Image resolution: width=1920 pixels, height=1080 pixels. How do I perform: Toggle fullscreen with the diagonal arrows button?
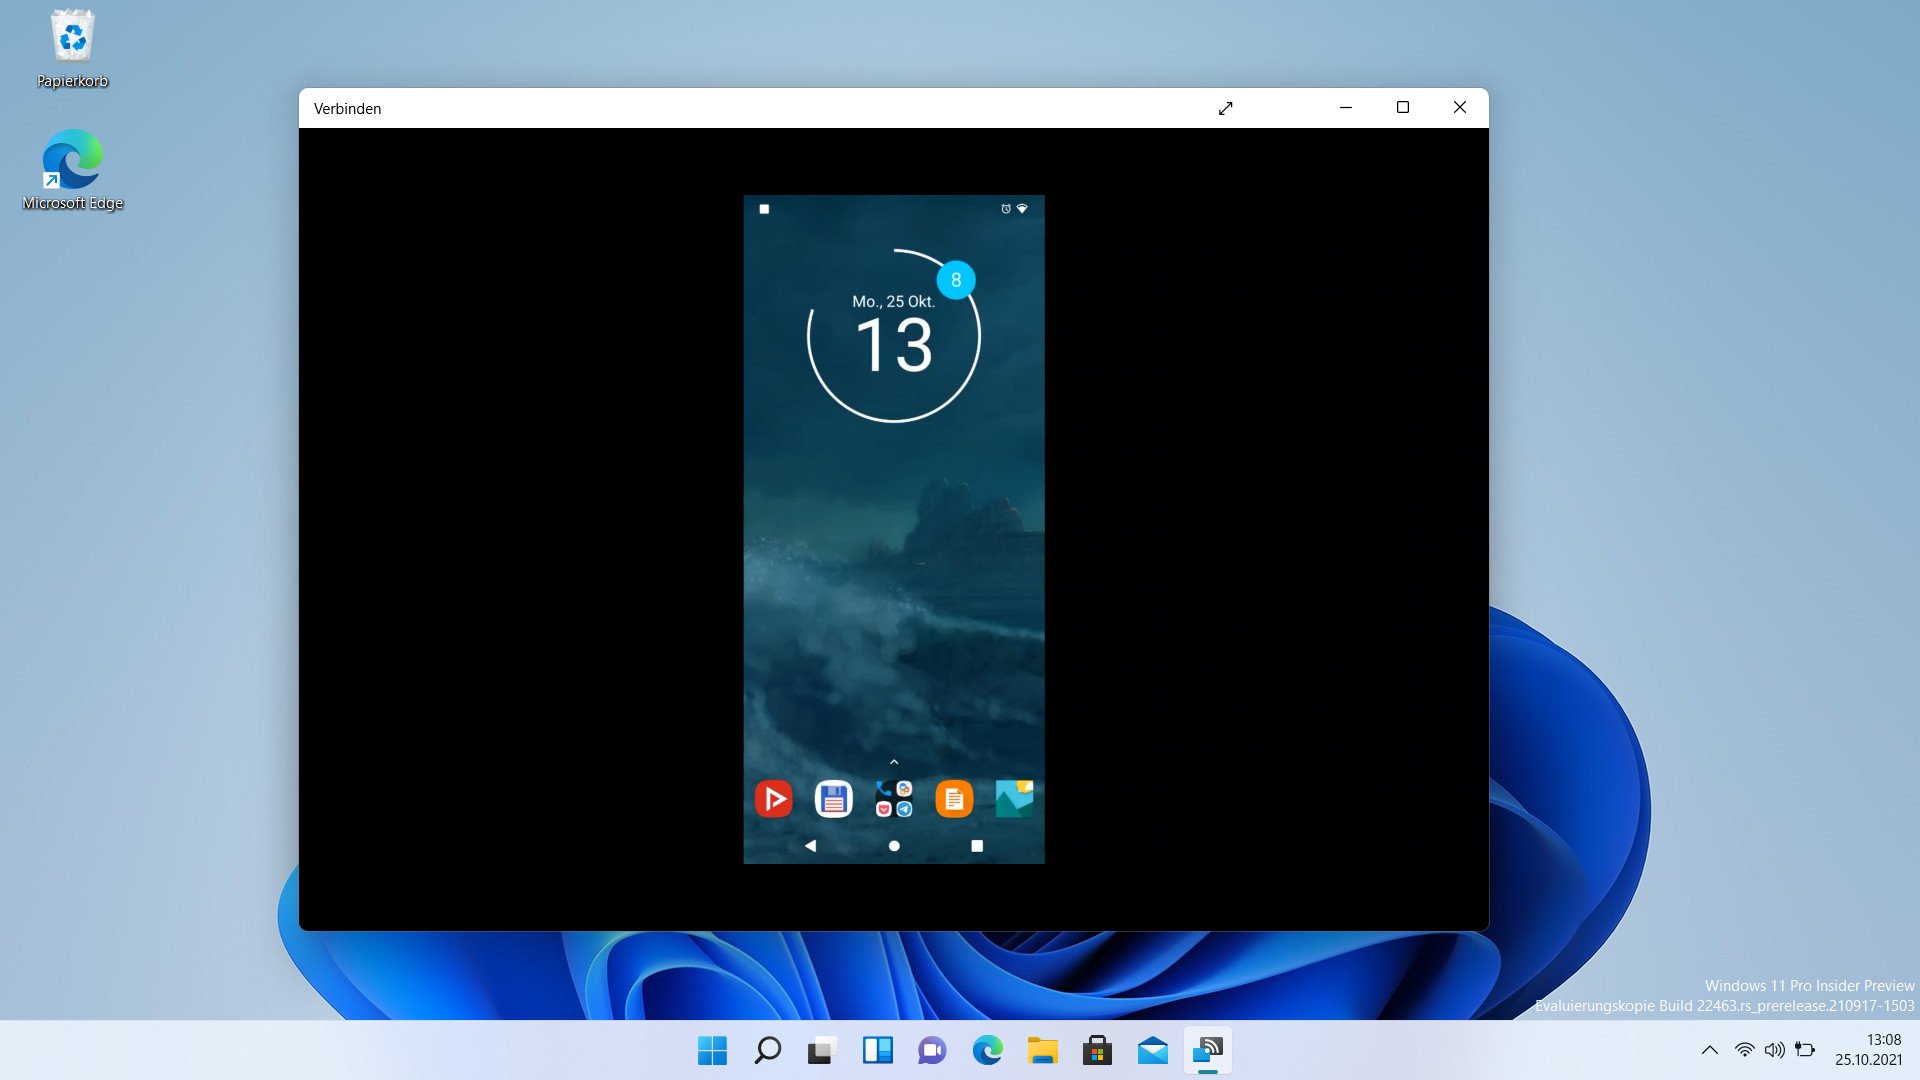pyautogui.click(x=1226, y=108)
